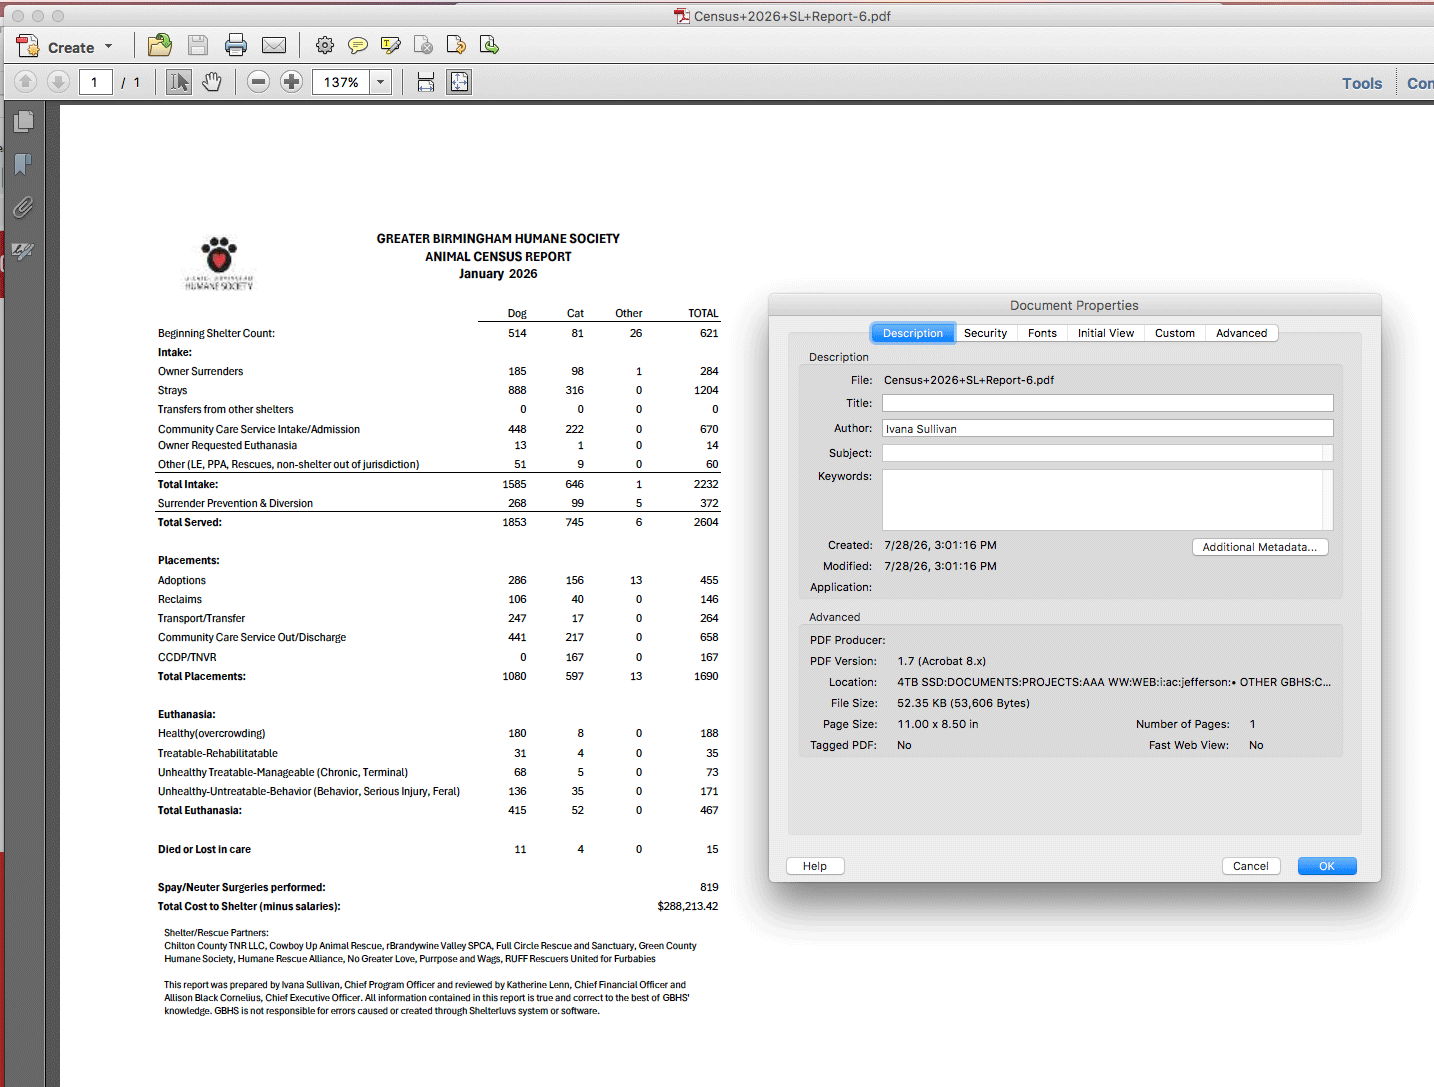Click the extract page green arrow icon
This screenshot has width=1434, height=1087.
tap(489, 45)
